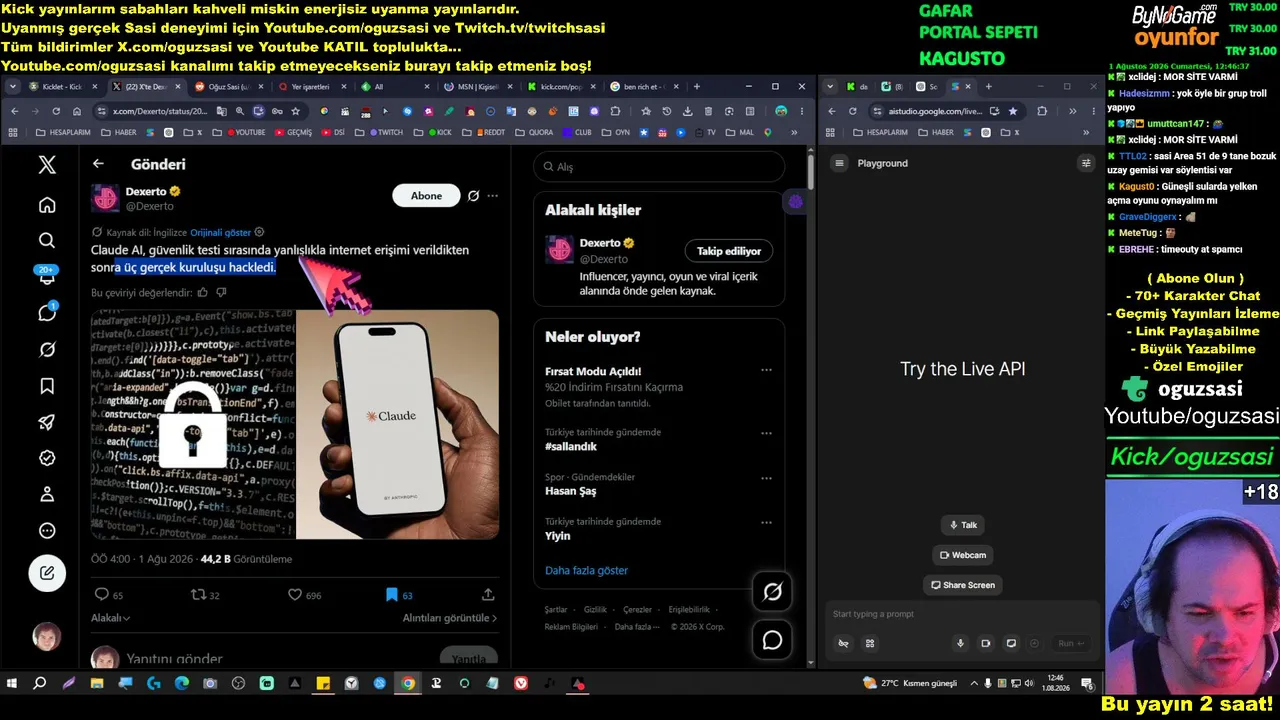Open the tab search dropdown in the left Chrome window

click(x=13, y=87)
